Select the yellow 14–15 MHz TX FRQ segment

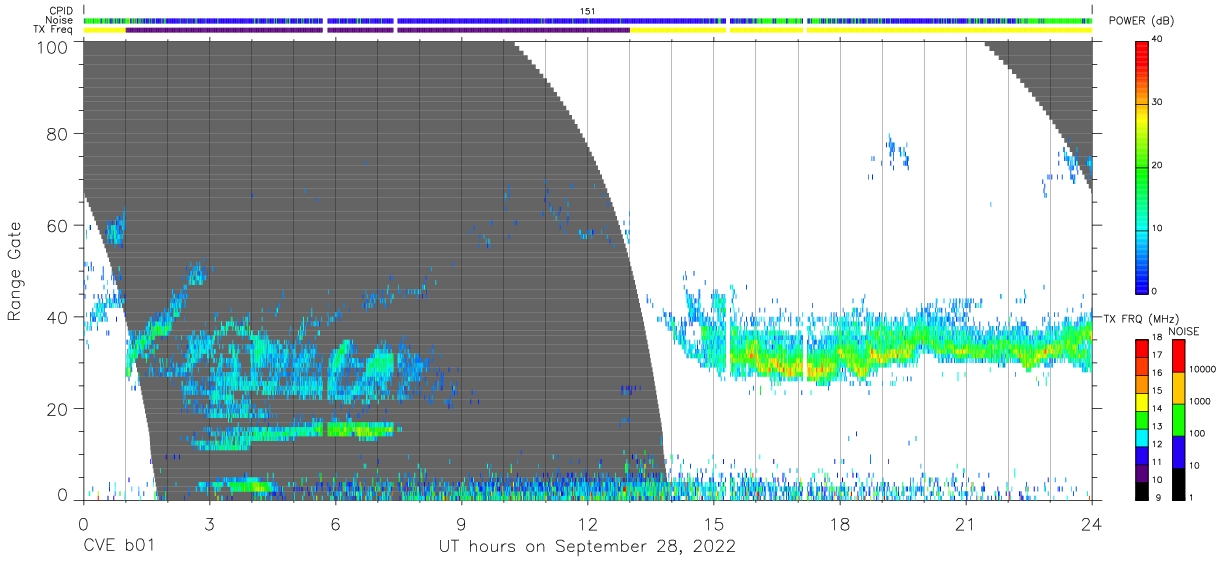click(x=1141, y=401)
